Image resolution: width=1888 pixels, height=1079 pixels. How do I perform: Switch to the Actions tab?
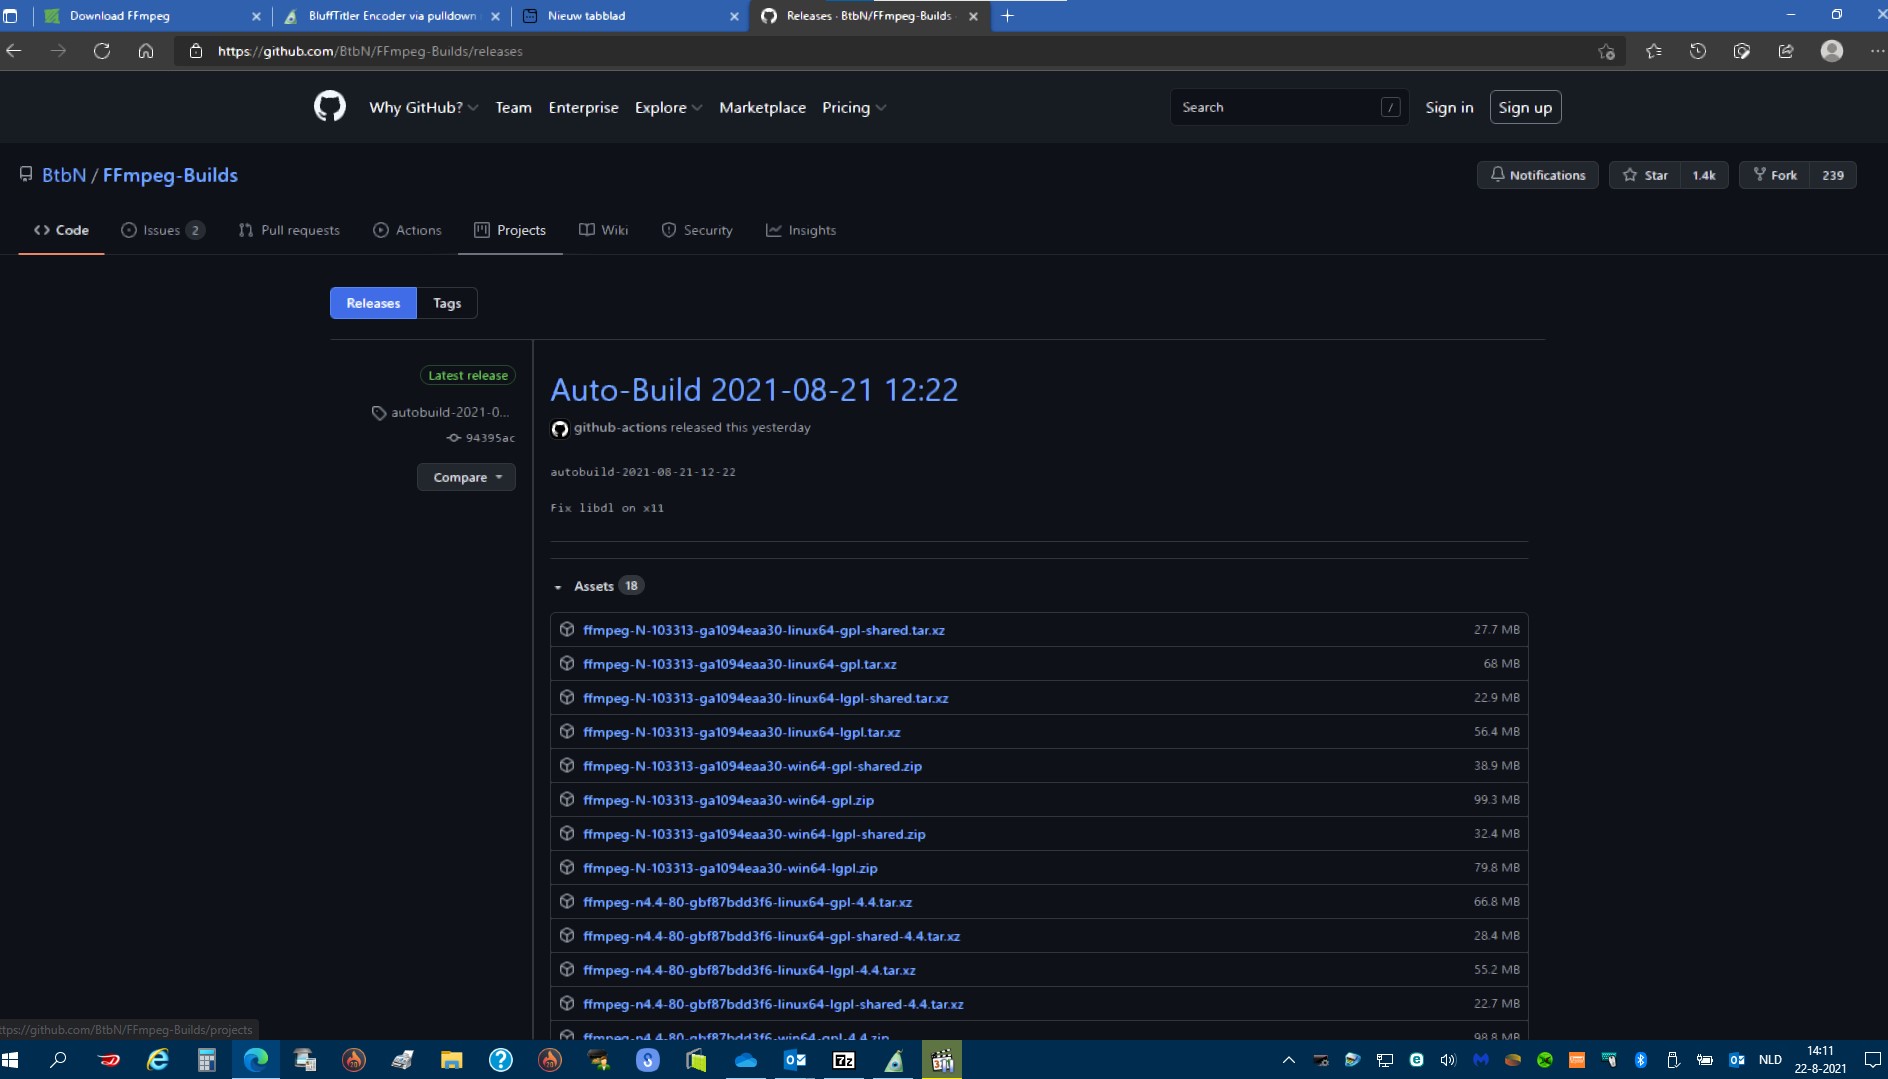(407, 230)
